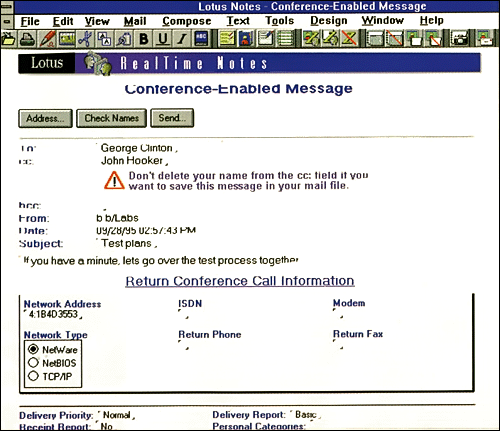Click the green lined list icon
500x431 pixels.
[x=285, y=39]
